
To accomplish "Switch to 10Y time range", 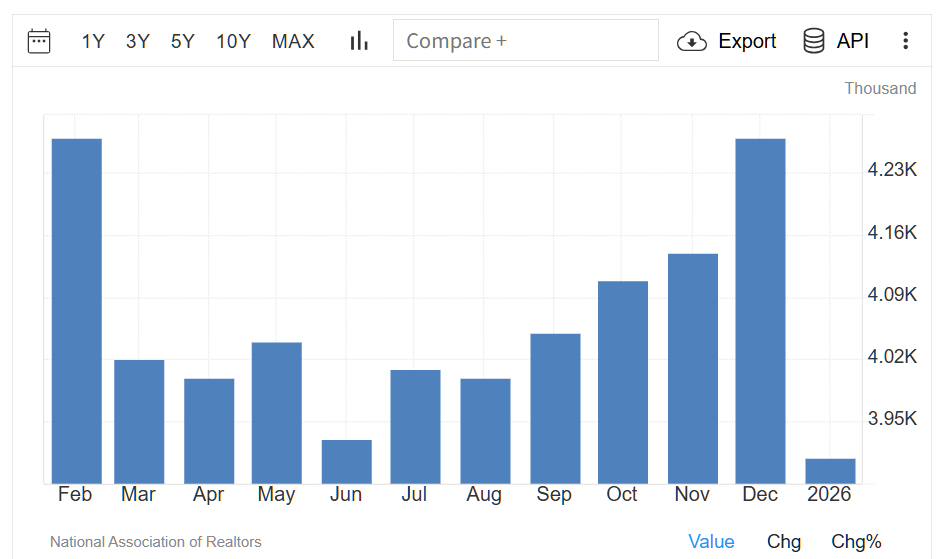I will pyautogui.click(x=233, y=41).
